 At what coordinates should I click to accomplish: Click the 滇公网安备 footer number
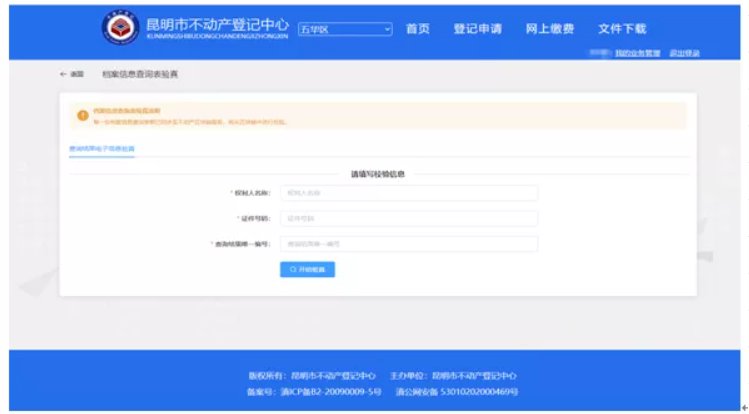457,392
